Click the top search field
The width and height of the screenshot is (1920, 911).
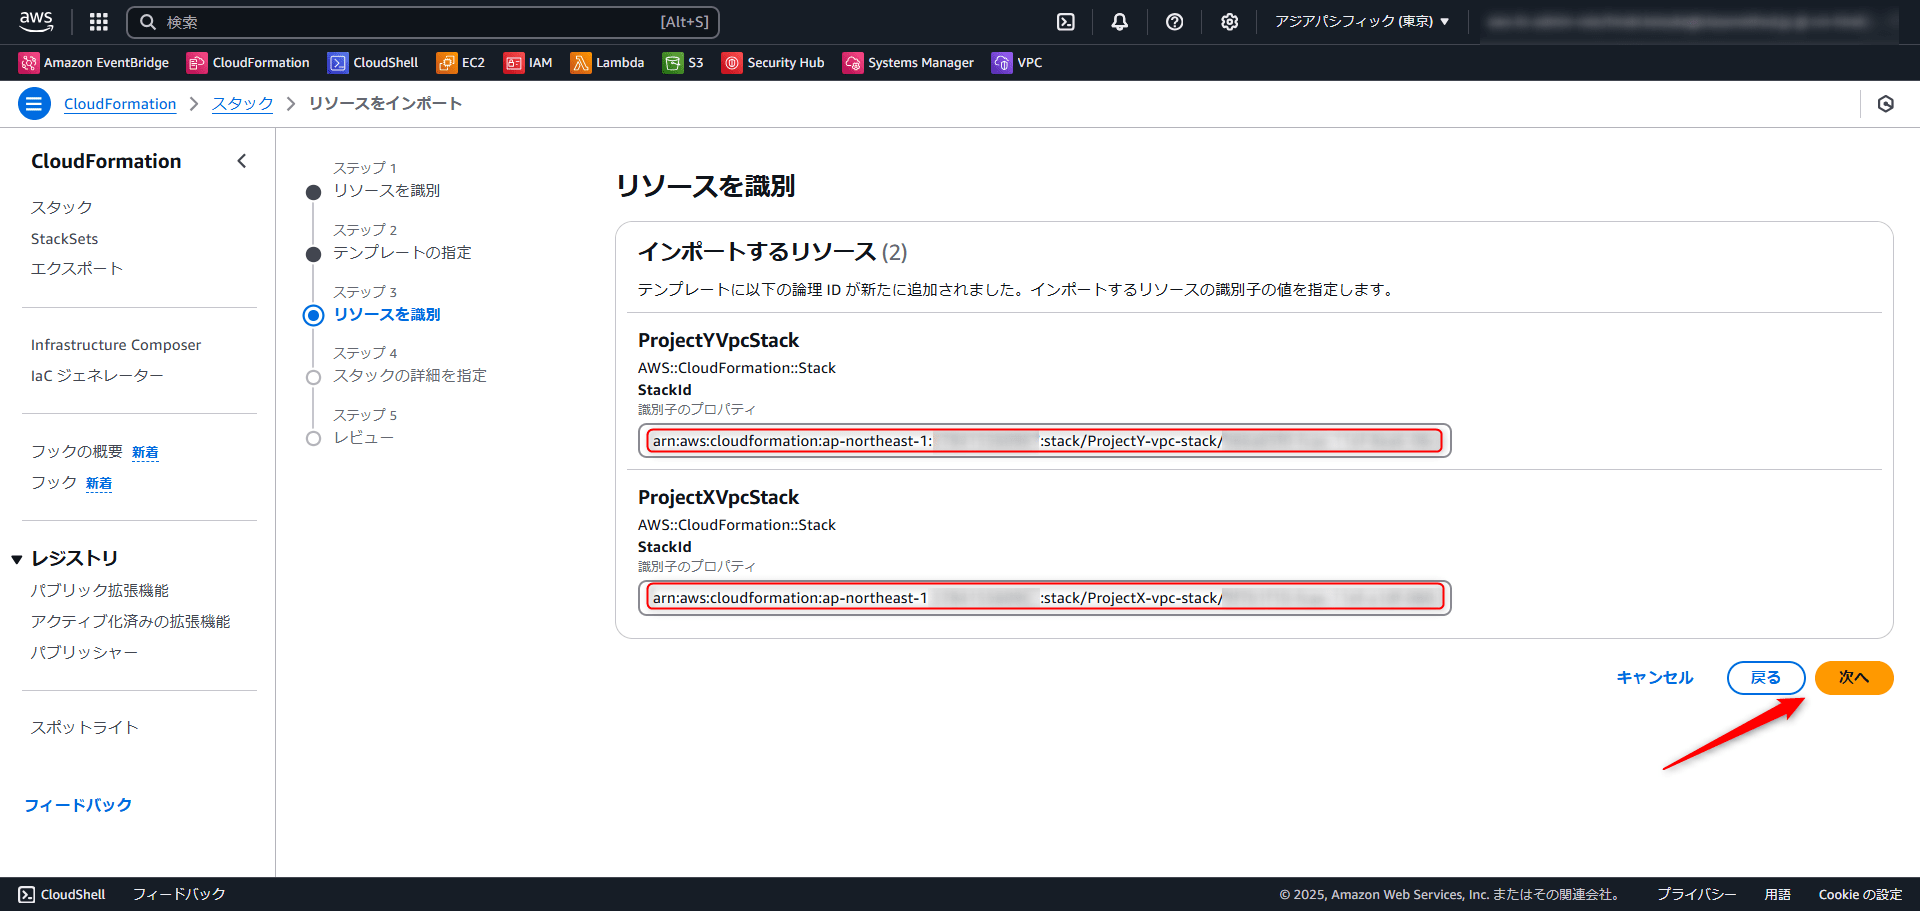423,22
